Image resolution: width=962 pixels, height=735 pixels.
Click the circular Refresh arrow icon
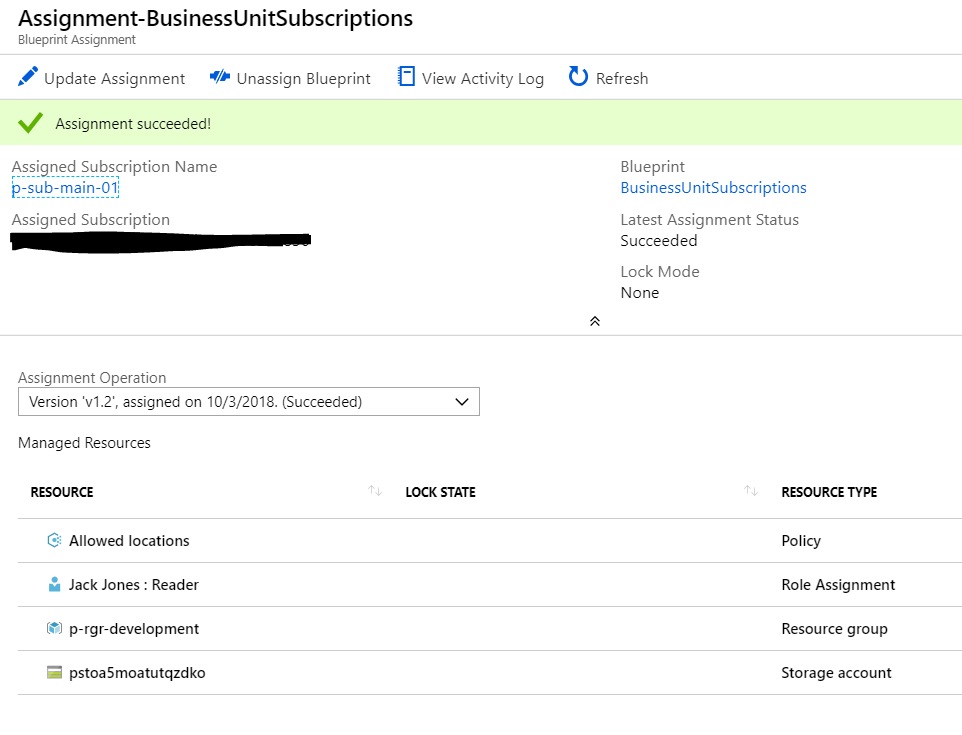(x=578, y=77)
